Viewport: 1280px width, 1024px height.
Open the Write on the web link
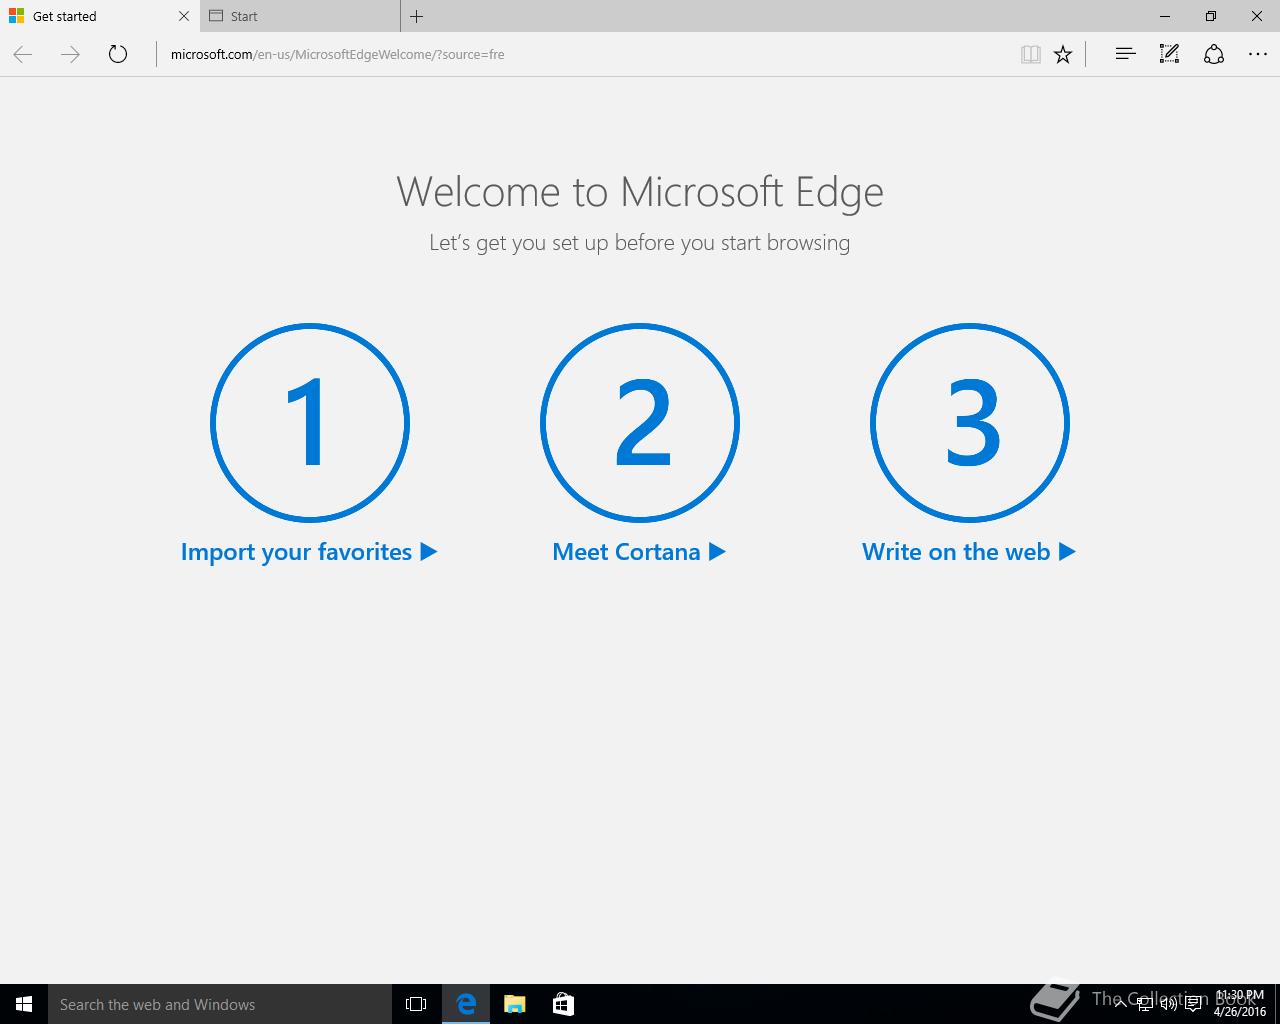[x=969, y=552]
